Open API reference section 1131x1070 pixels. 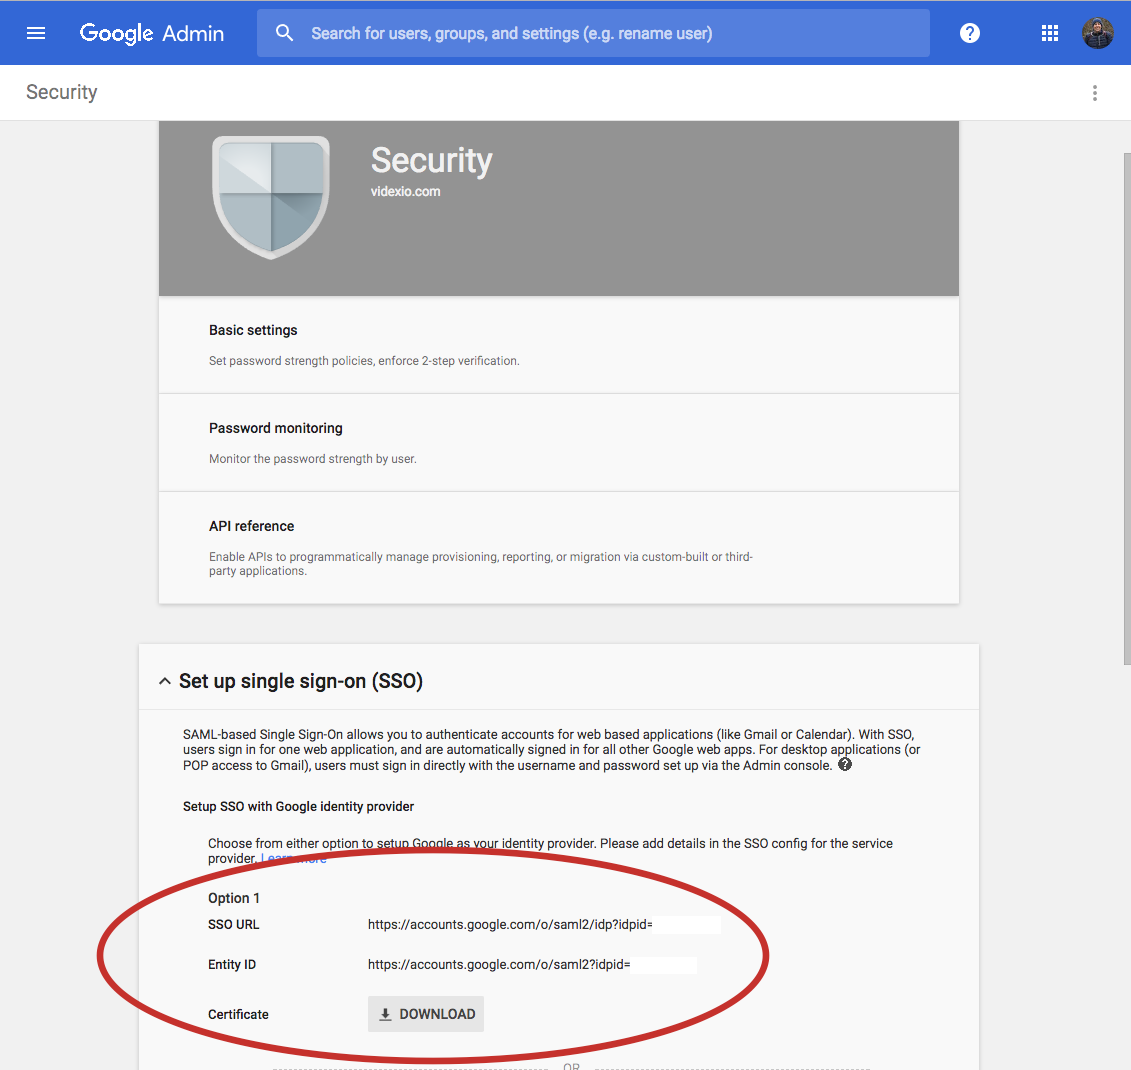coord(559,548)
